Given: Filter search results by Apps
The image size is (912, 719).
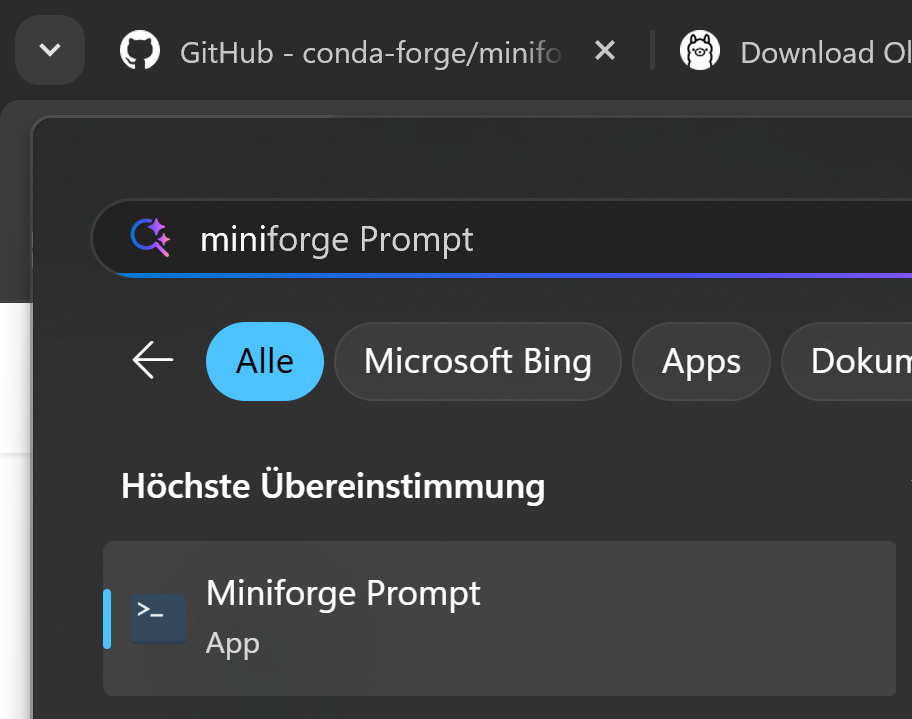Looking at the screenshot, I should (701, 361).
